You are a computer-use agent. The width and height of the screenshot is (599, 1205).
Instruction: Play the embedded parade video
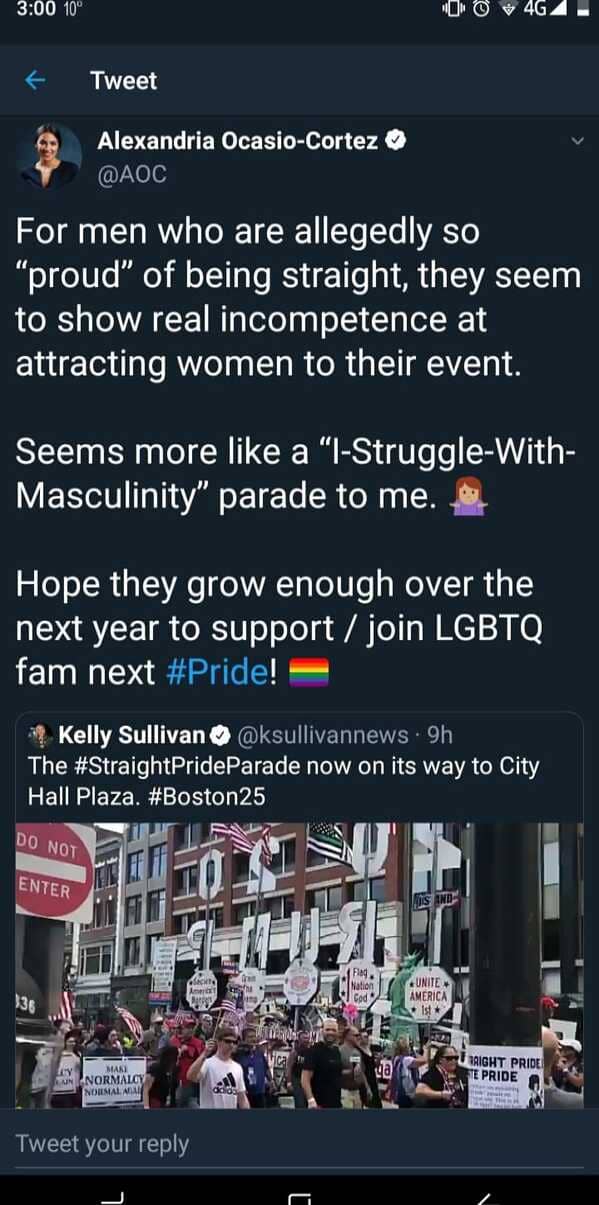tap(299, 960)
